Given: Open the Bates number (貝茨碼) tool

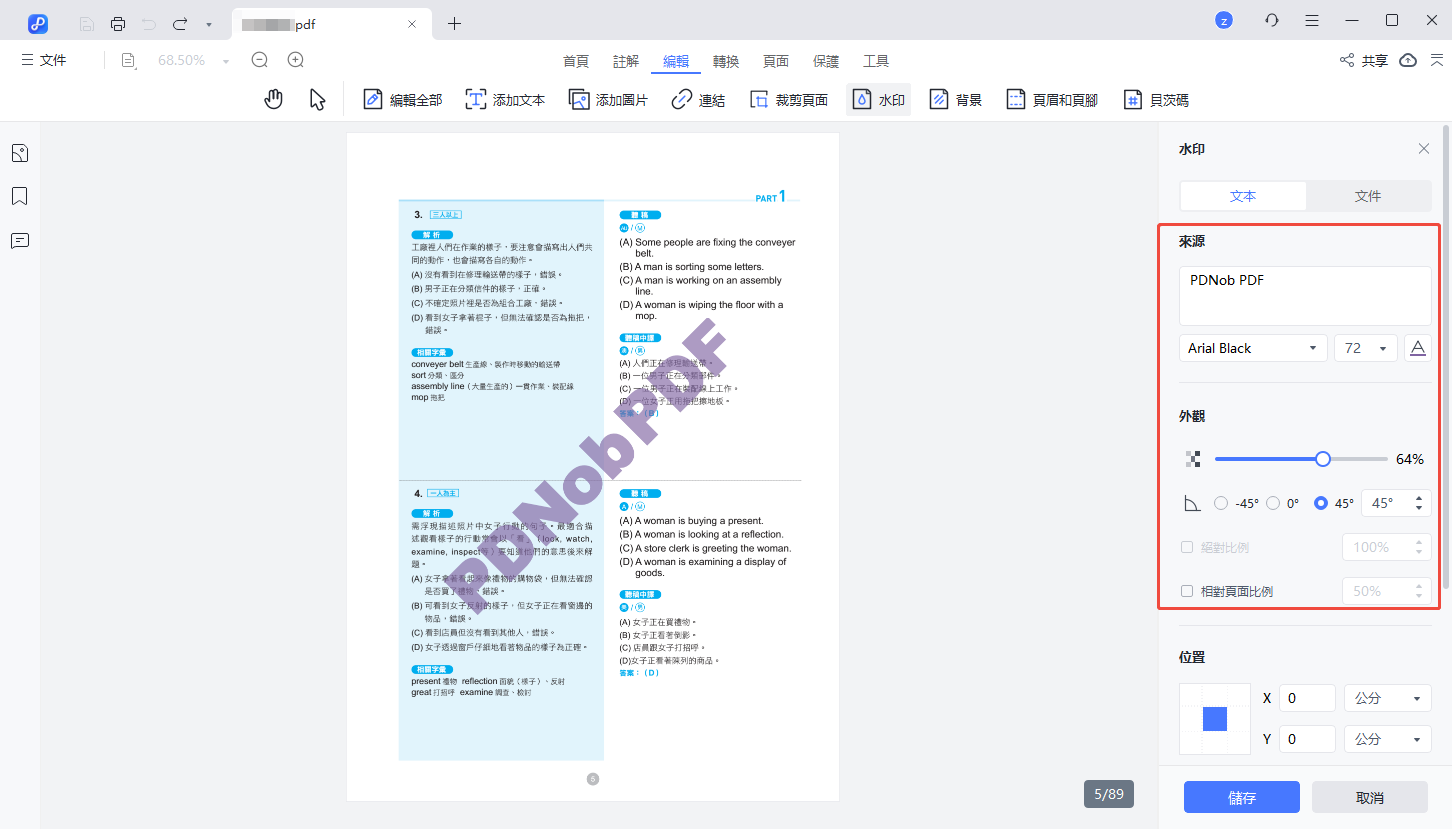Looking at the screenshot, I should 1156,100.
